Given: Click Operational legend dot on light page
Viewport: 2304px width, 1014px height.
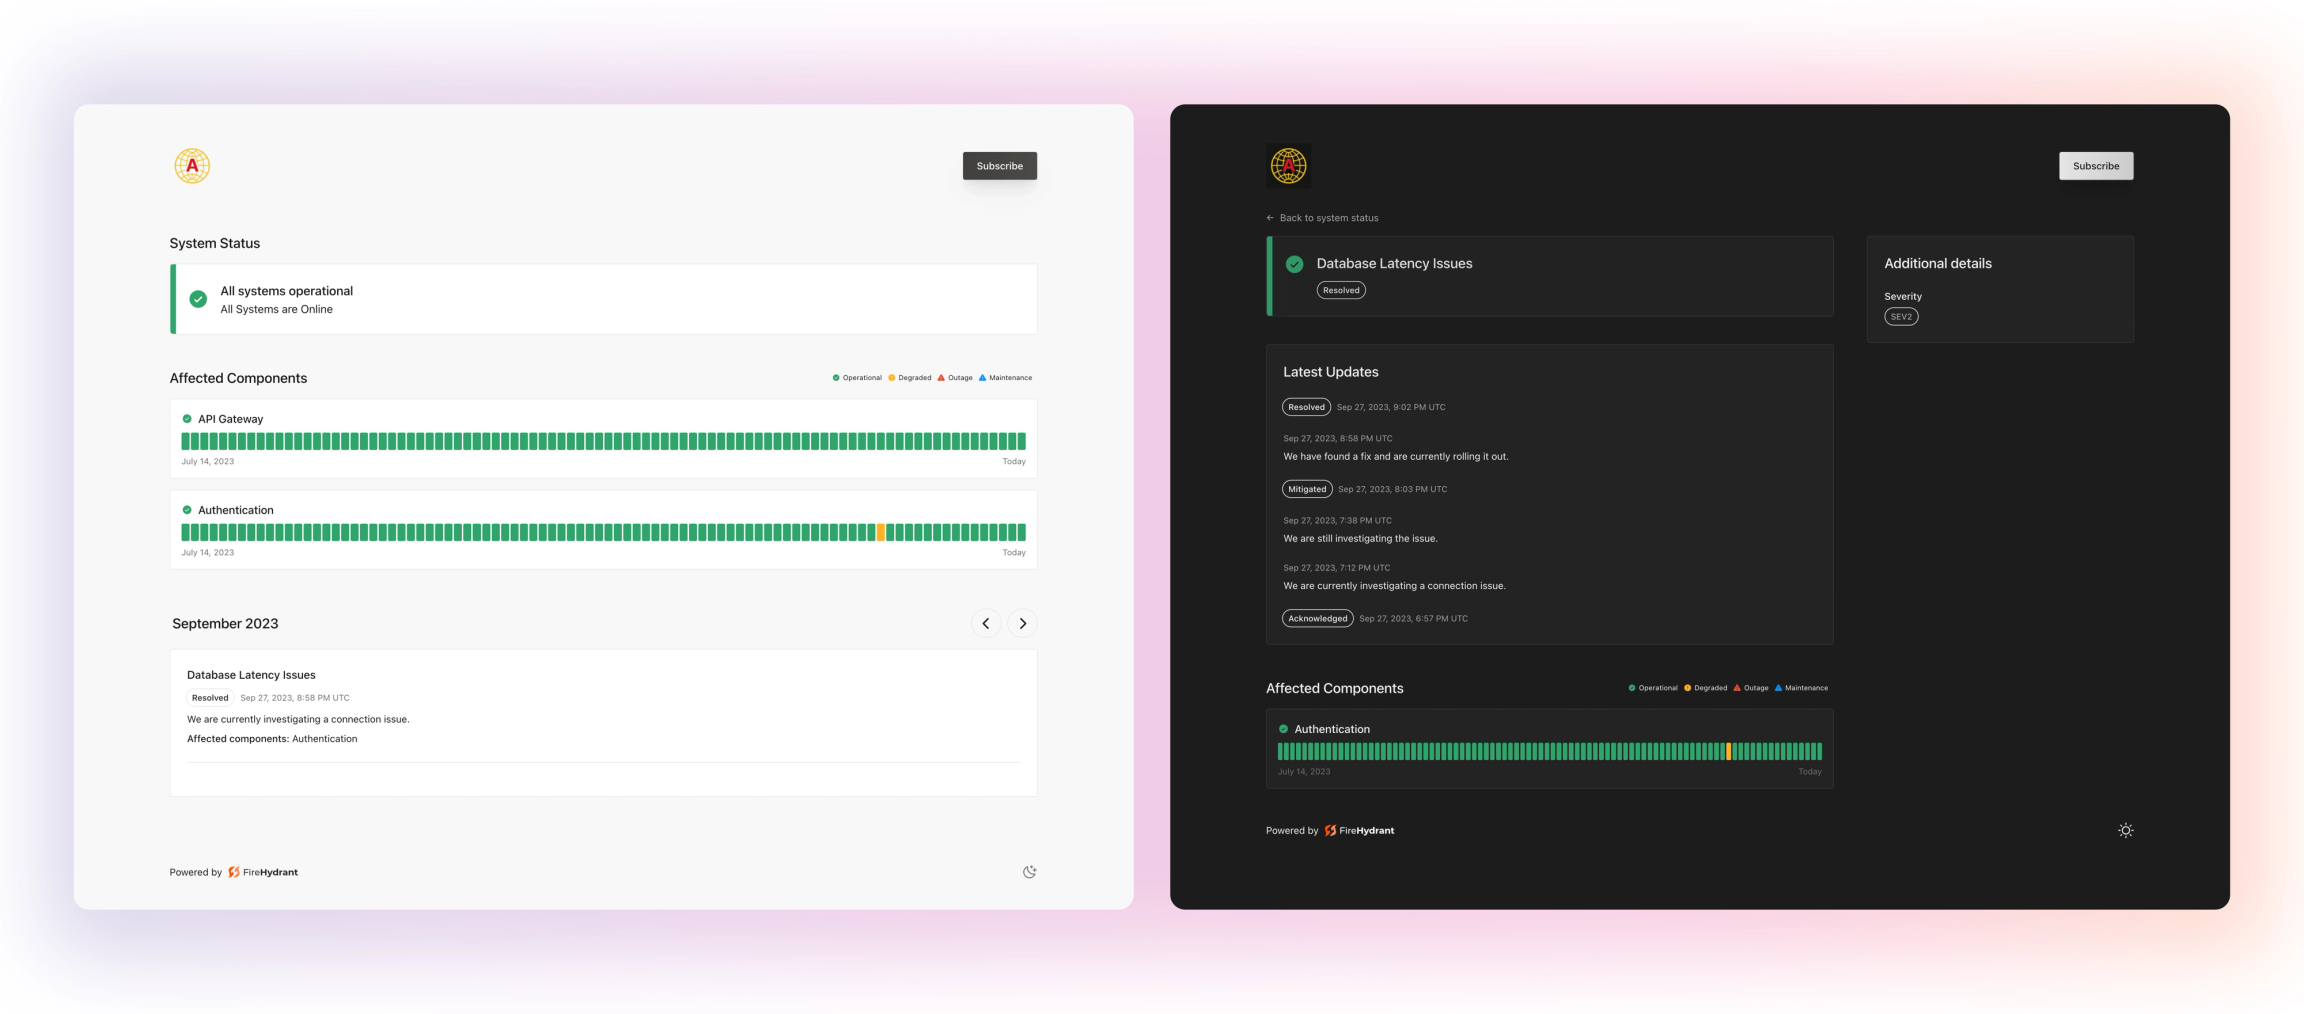Looking at the screenshot, I should pyautogui.click(x=836, y=378).
